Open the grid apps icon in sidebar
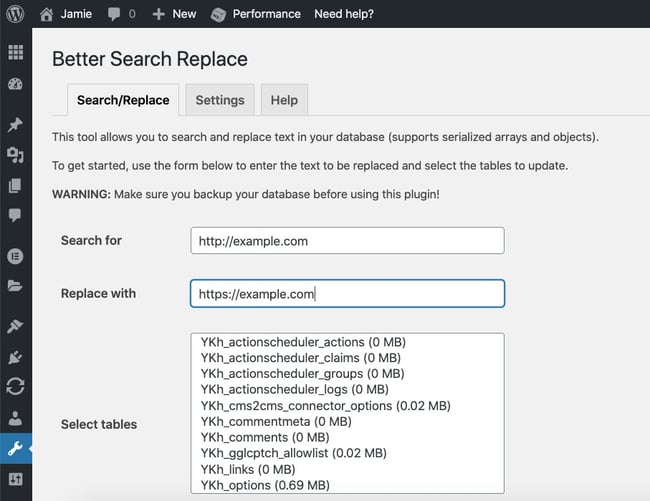The image size is (650, 501). coord(16,52)
